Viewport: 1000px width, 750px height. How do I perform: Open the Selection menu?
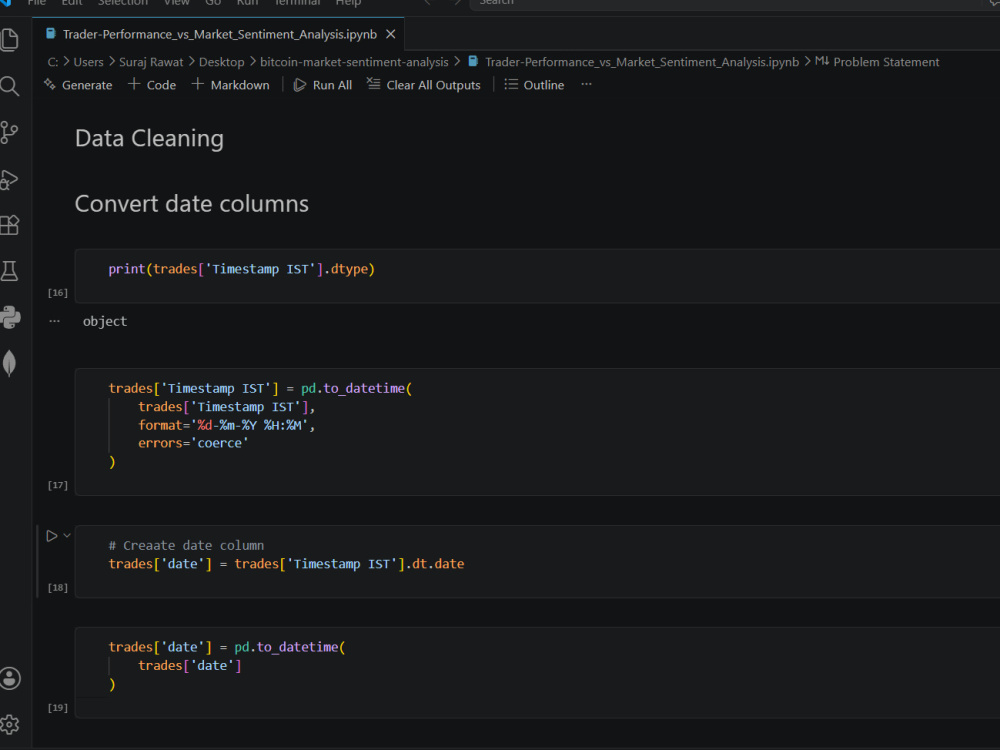coord(122,3)
